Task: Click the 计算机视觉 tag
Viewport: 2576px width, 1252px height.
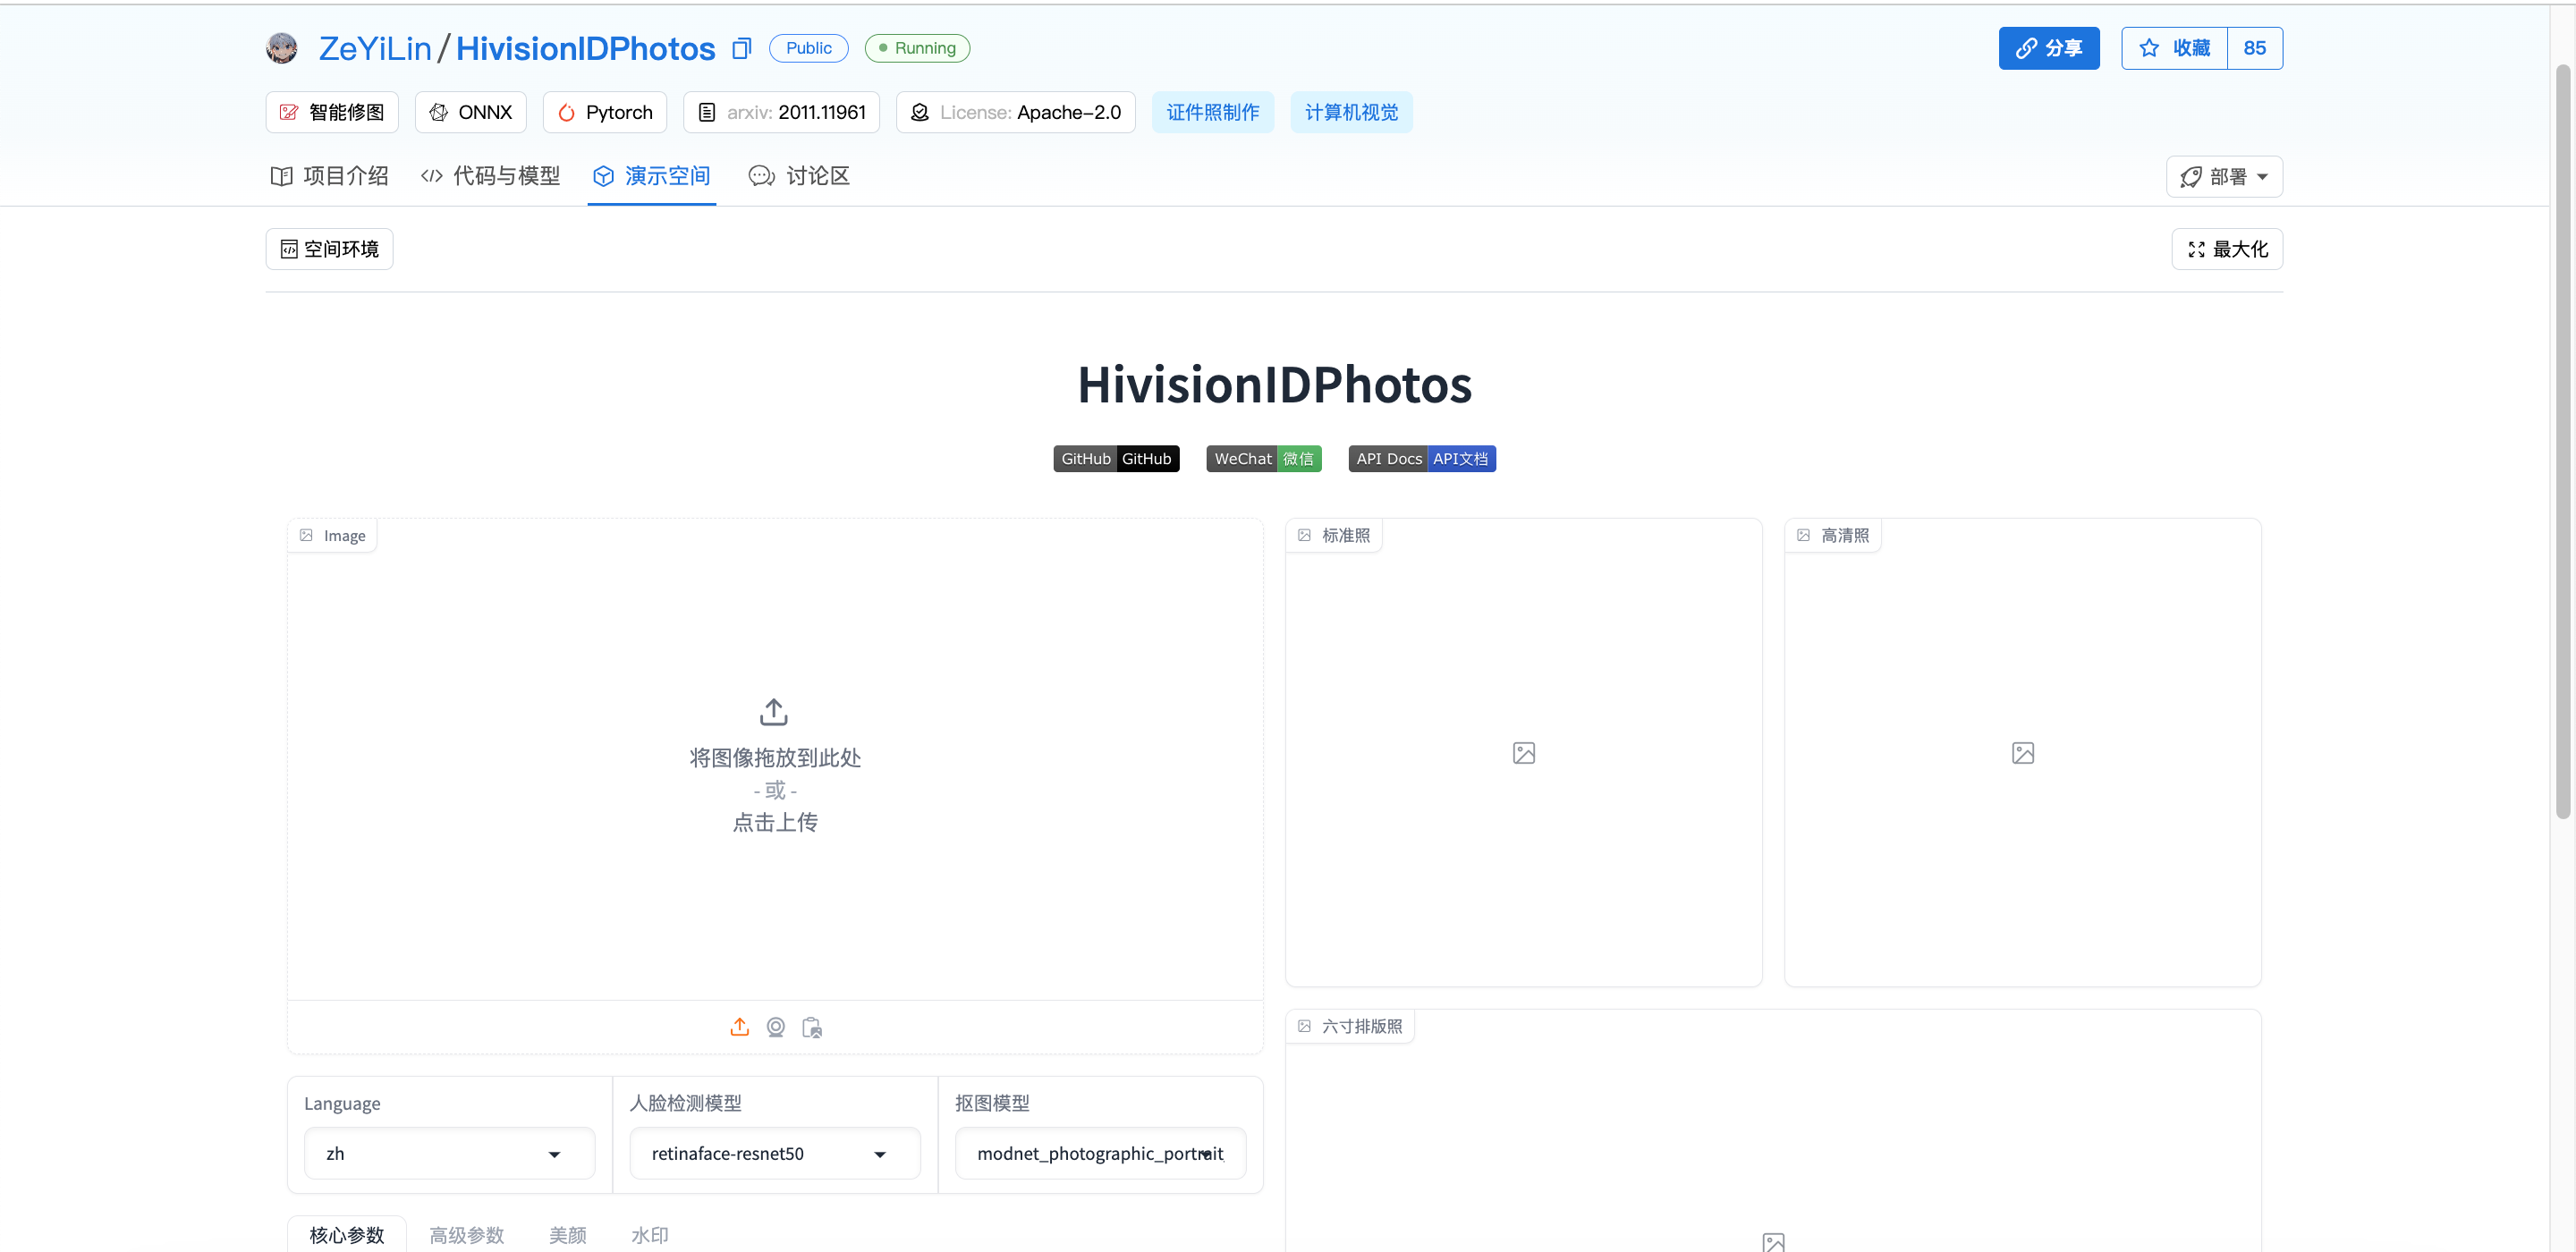Action: tap(1351, 112)
